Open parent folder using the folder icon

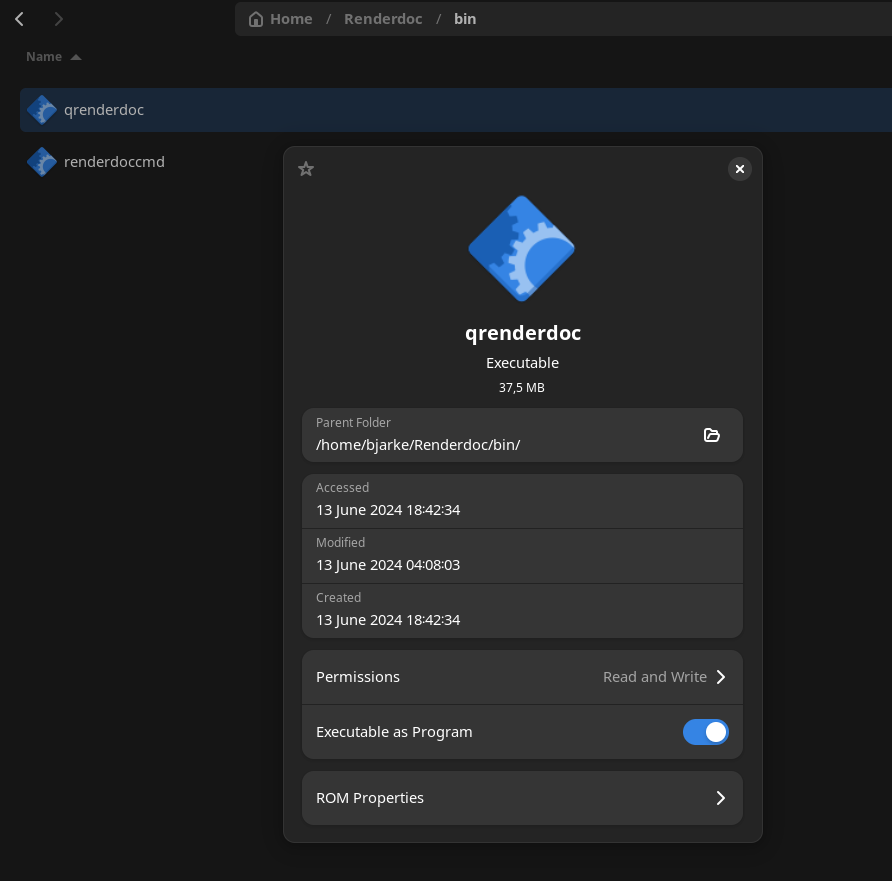click(x=712, y=435)
